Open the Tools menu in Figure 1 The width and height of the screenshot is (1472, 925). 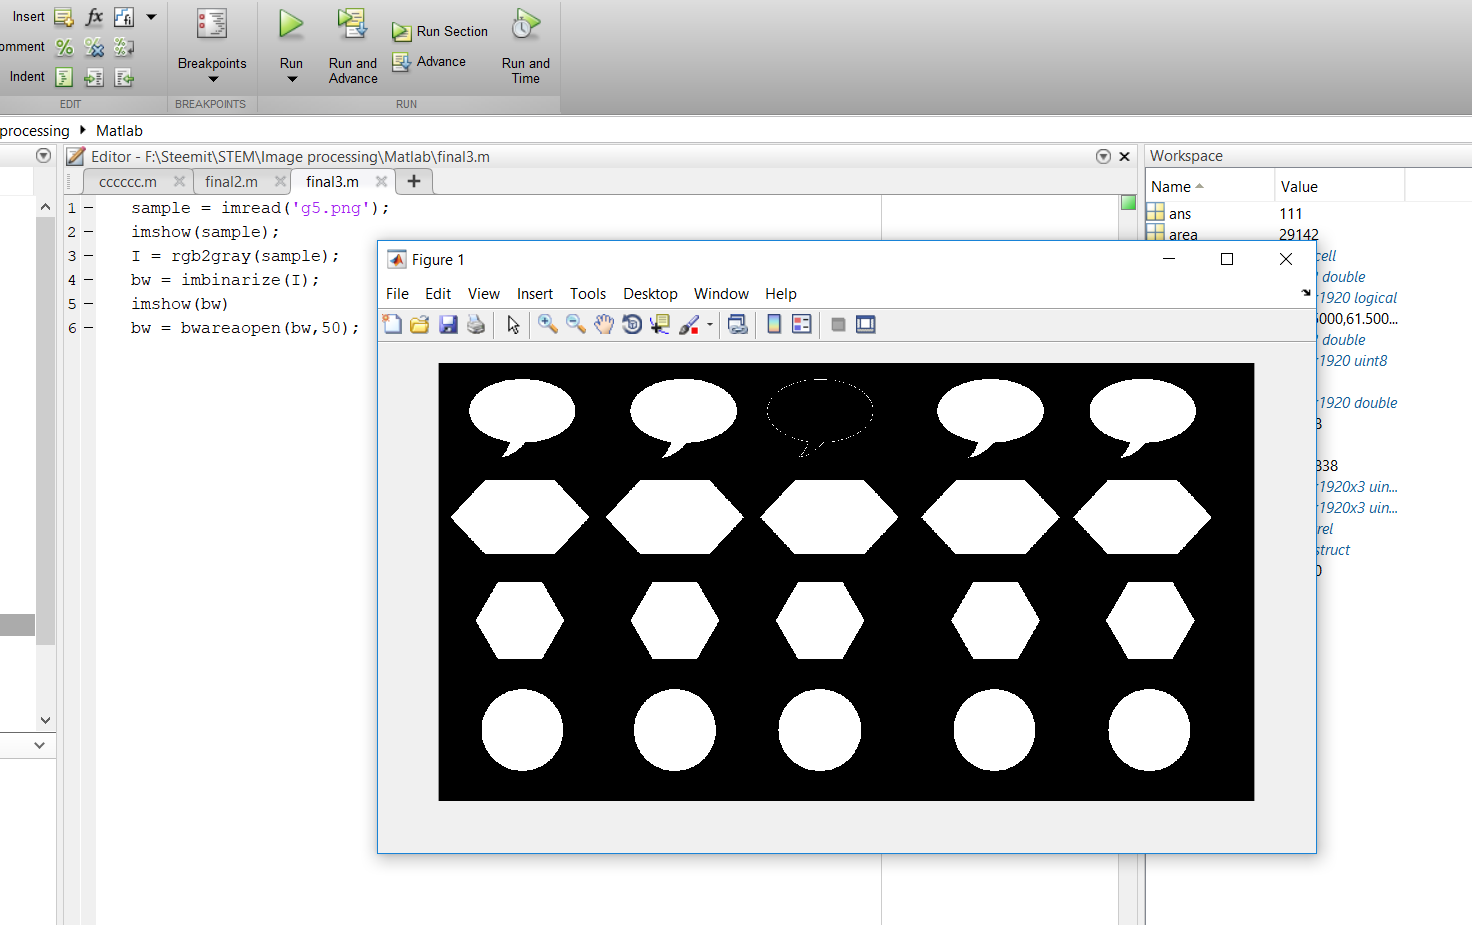[588, 294]
